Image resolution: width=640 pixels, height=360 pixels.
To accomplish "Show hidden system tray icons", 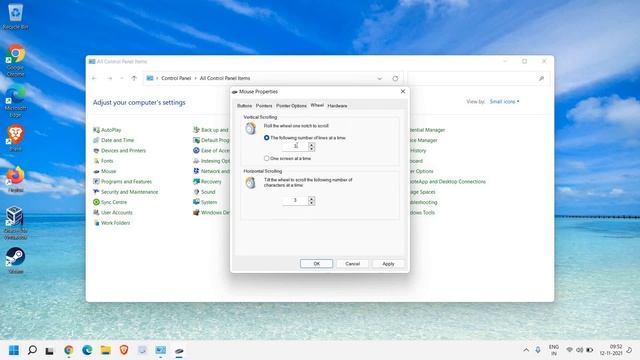I will point(526,350).
